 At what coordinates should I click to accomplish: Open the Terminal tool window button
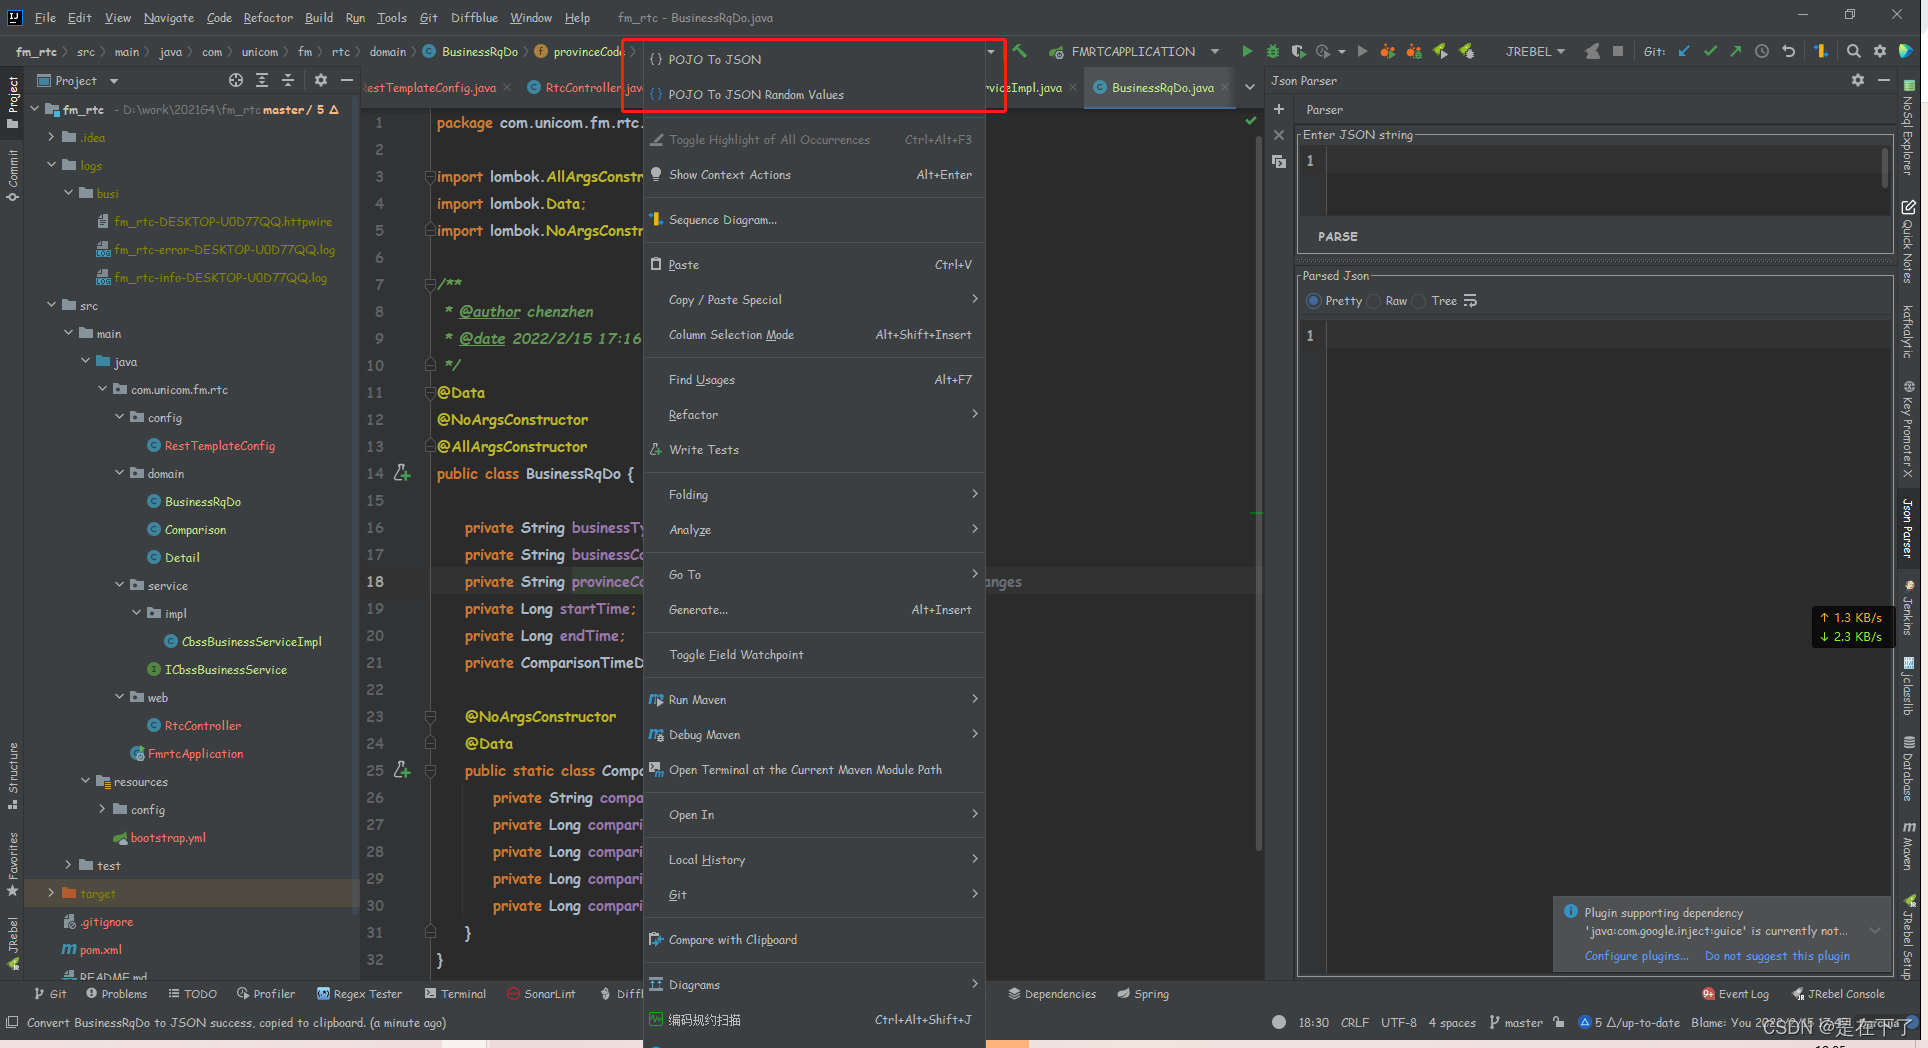[x=455, y=994]
